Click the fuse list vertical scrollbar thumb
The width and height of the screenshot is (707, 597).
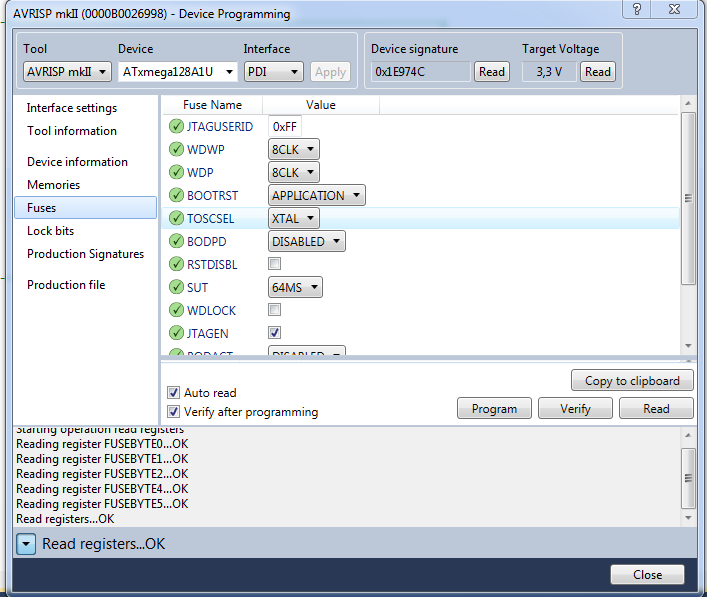pos(688,198)
